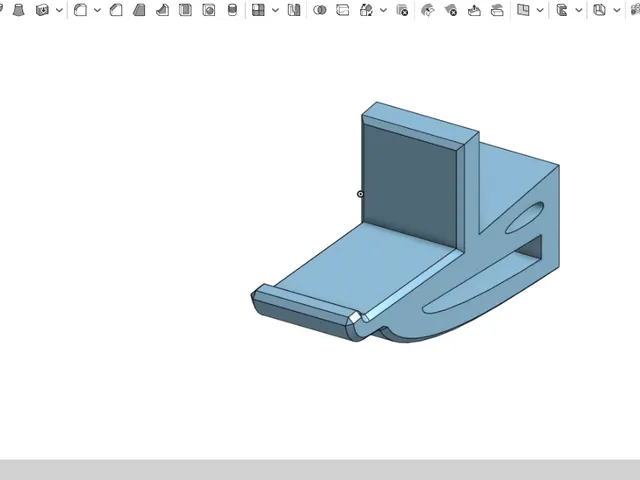Select the Fillet tool
This screenshot has height=480, width=640.
tap(80, 10)
